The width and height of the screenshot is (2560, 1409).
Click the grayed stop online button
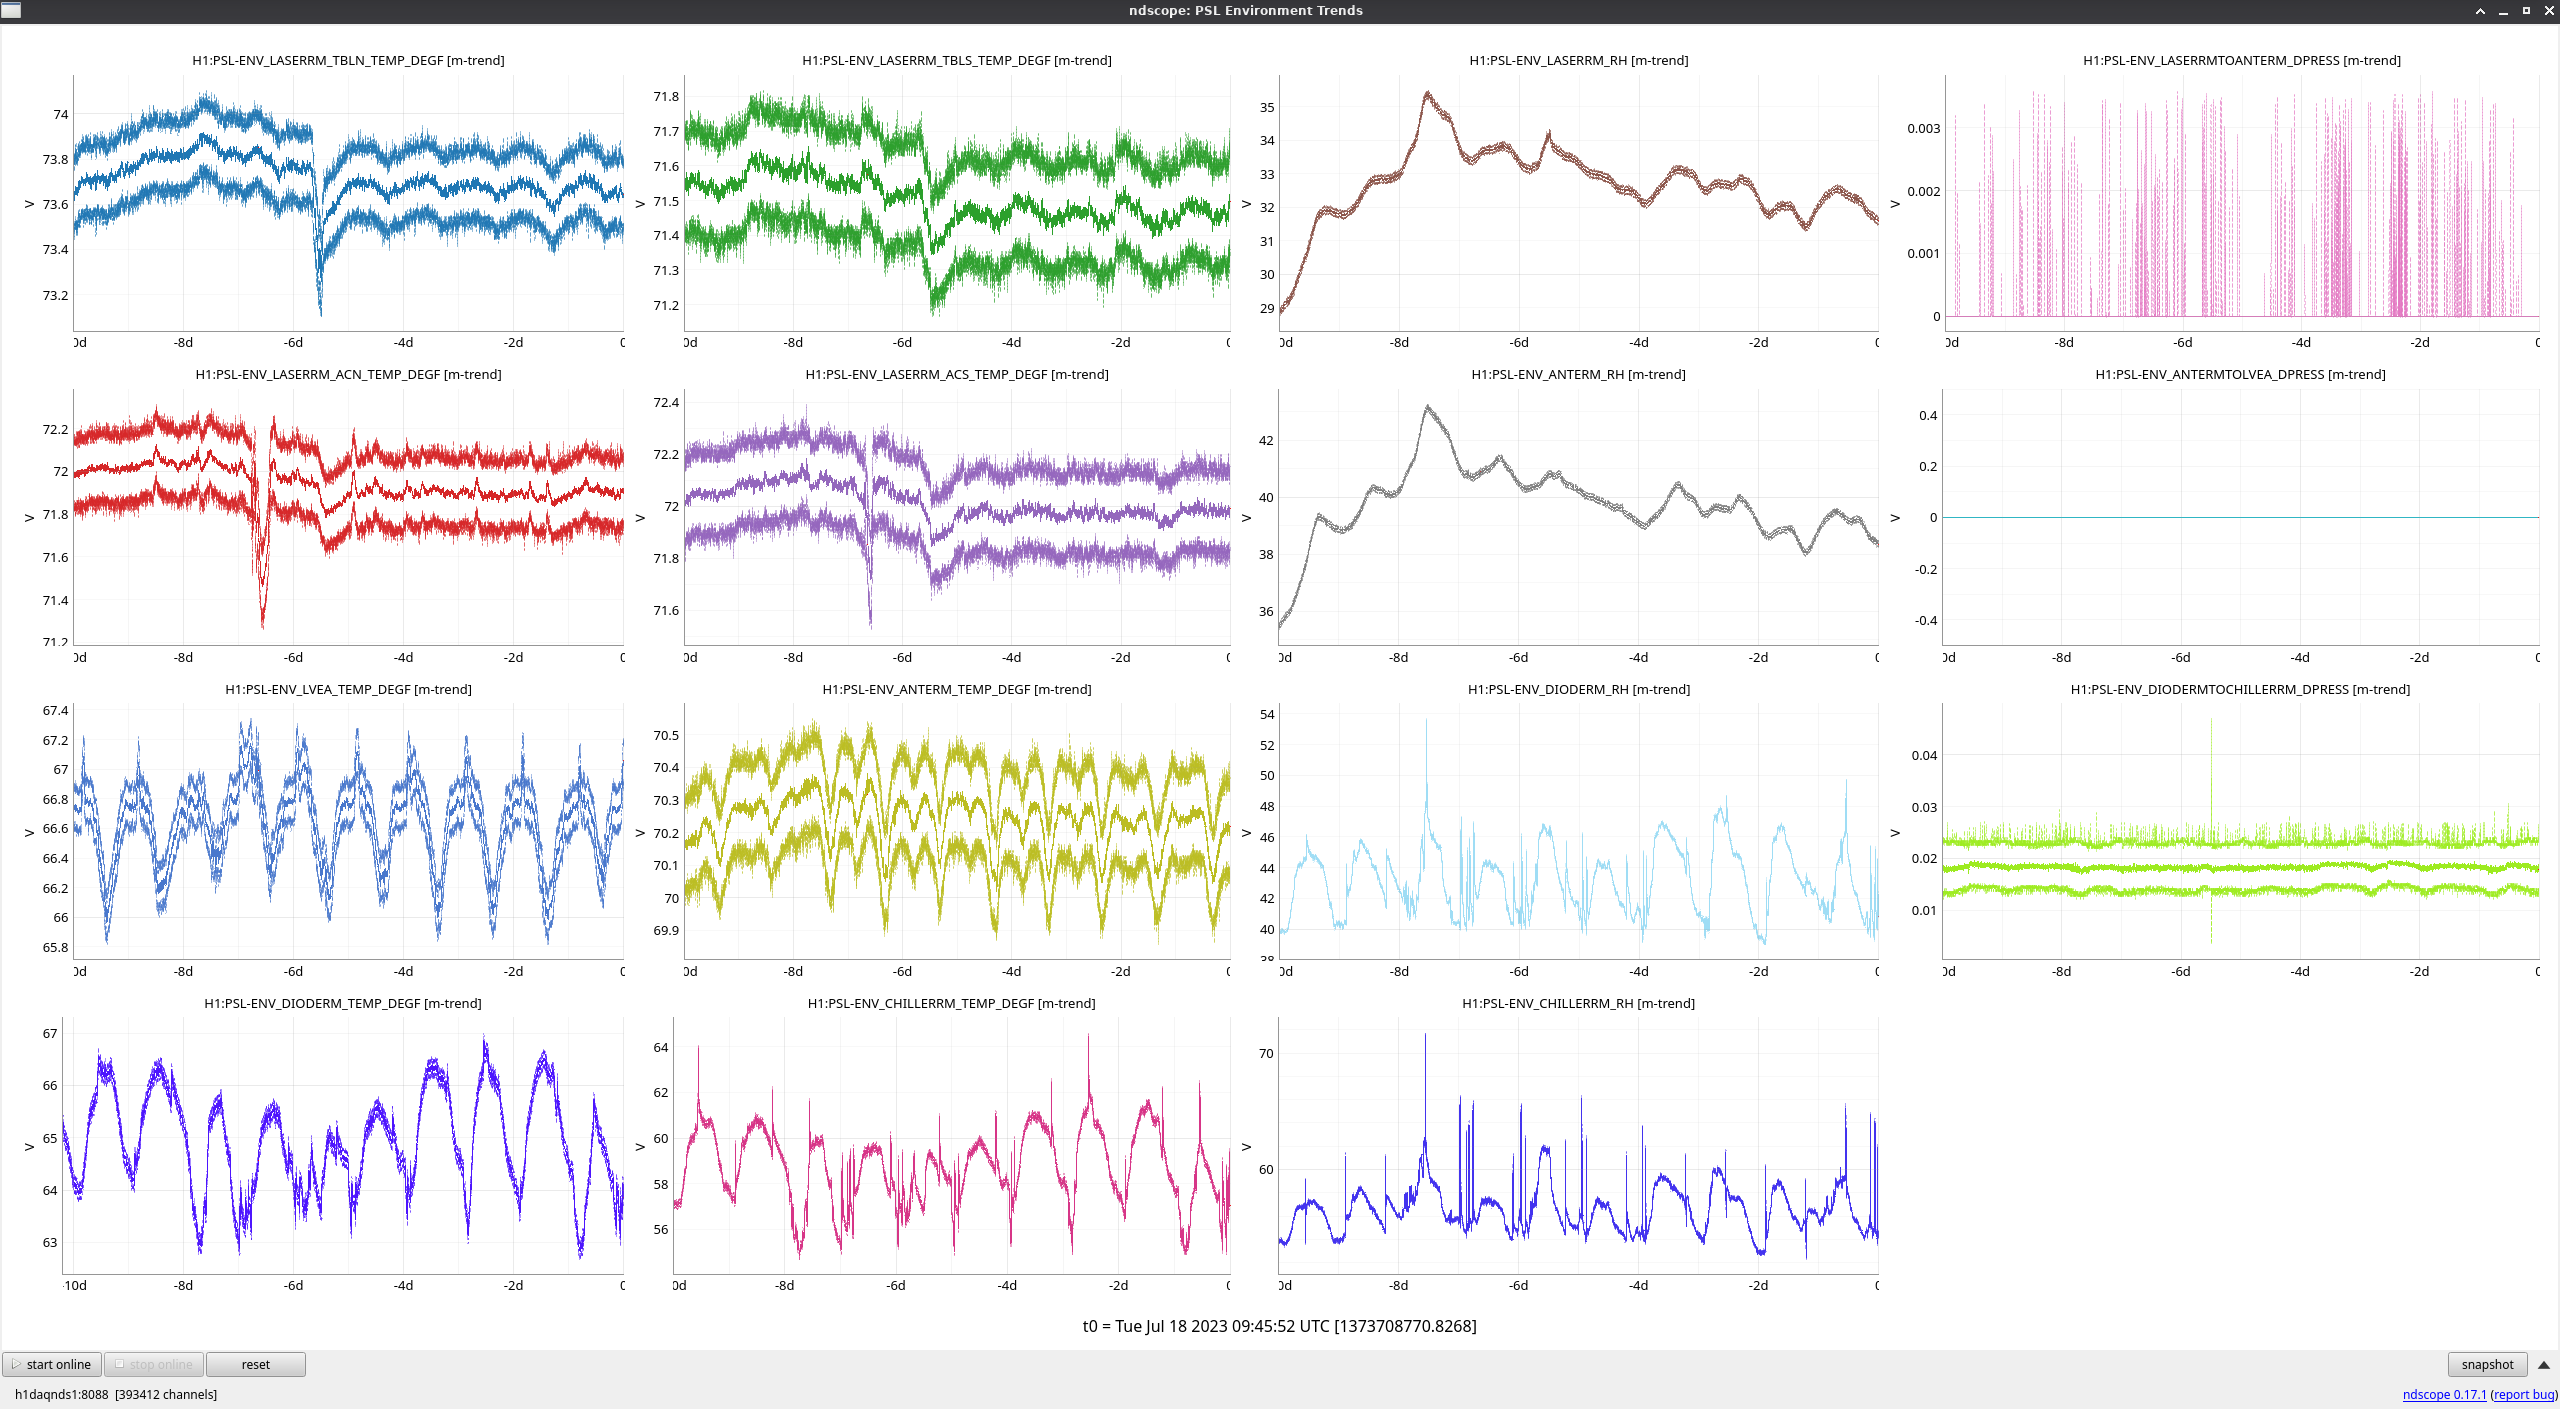tap(154, 1364)
